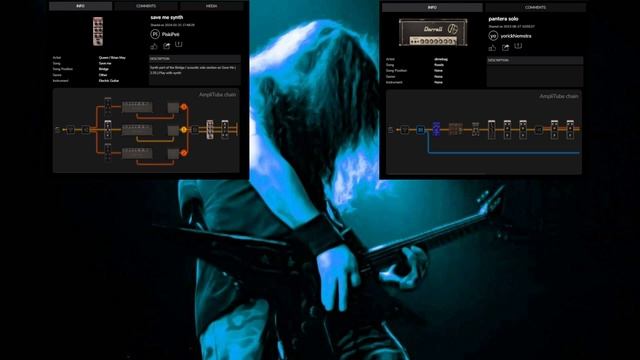Screen dimensions: 640x360
Task: Open INFO tab of save me synth panel
Action: click(80, 6)
